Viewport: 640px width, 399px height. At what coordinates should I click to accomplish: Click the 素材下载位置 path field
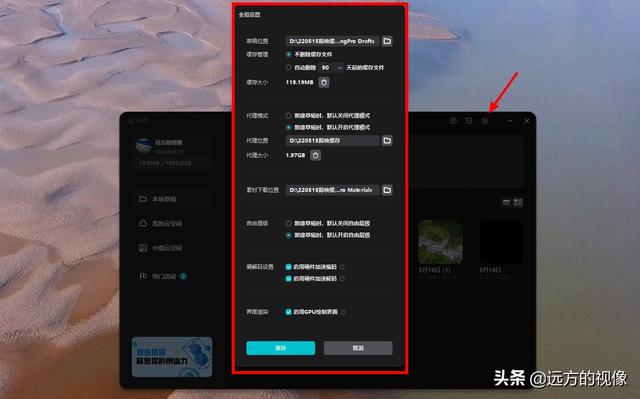333,190
